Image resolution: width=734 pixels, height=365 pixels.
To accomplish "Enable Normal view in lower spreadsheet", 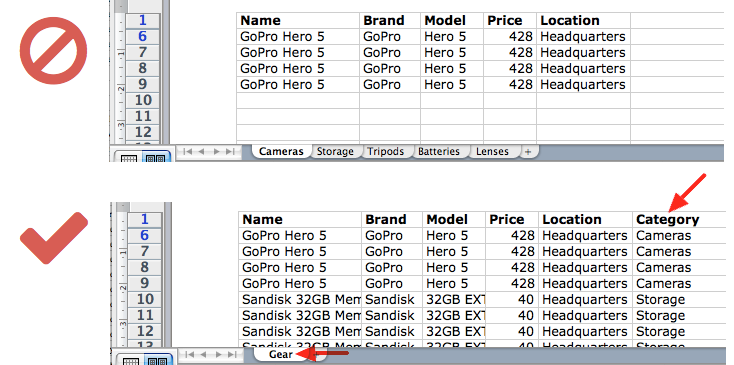I will click(x=131, y=360).
